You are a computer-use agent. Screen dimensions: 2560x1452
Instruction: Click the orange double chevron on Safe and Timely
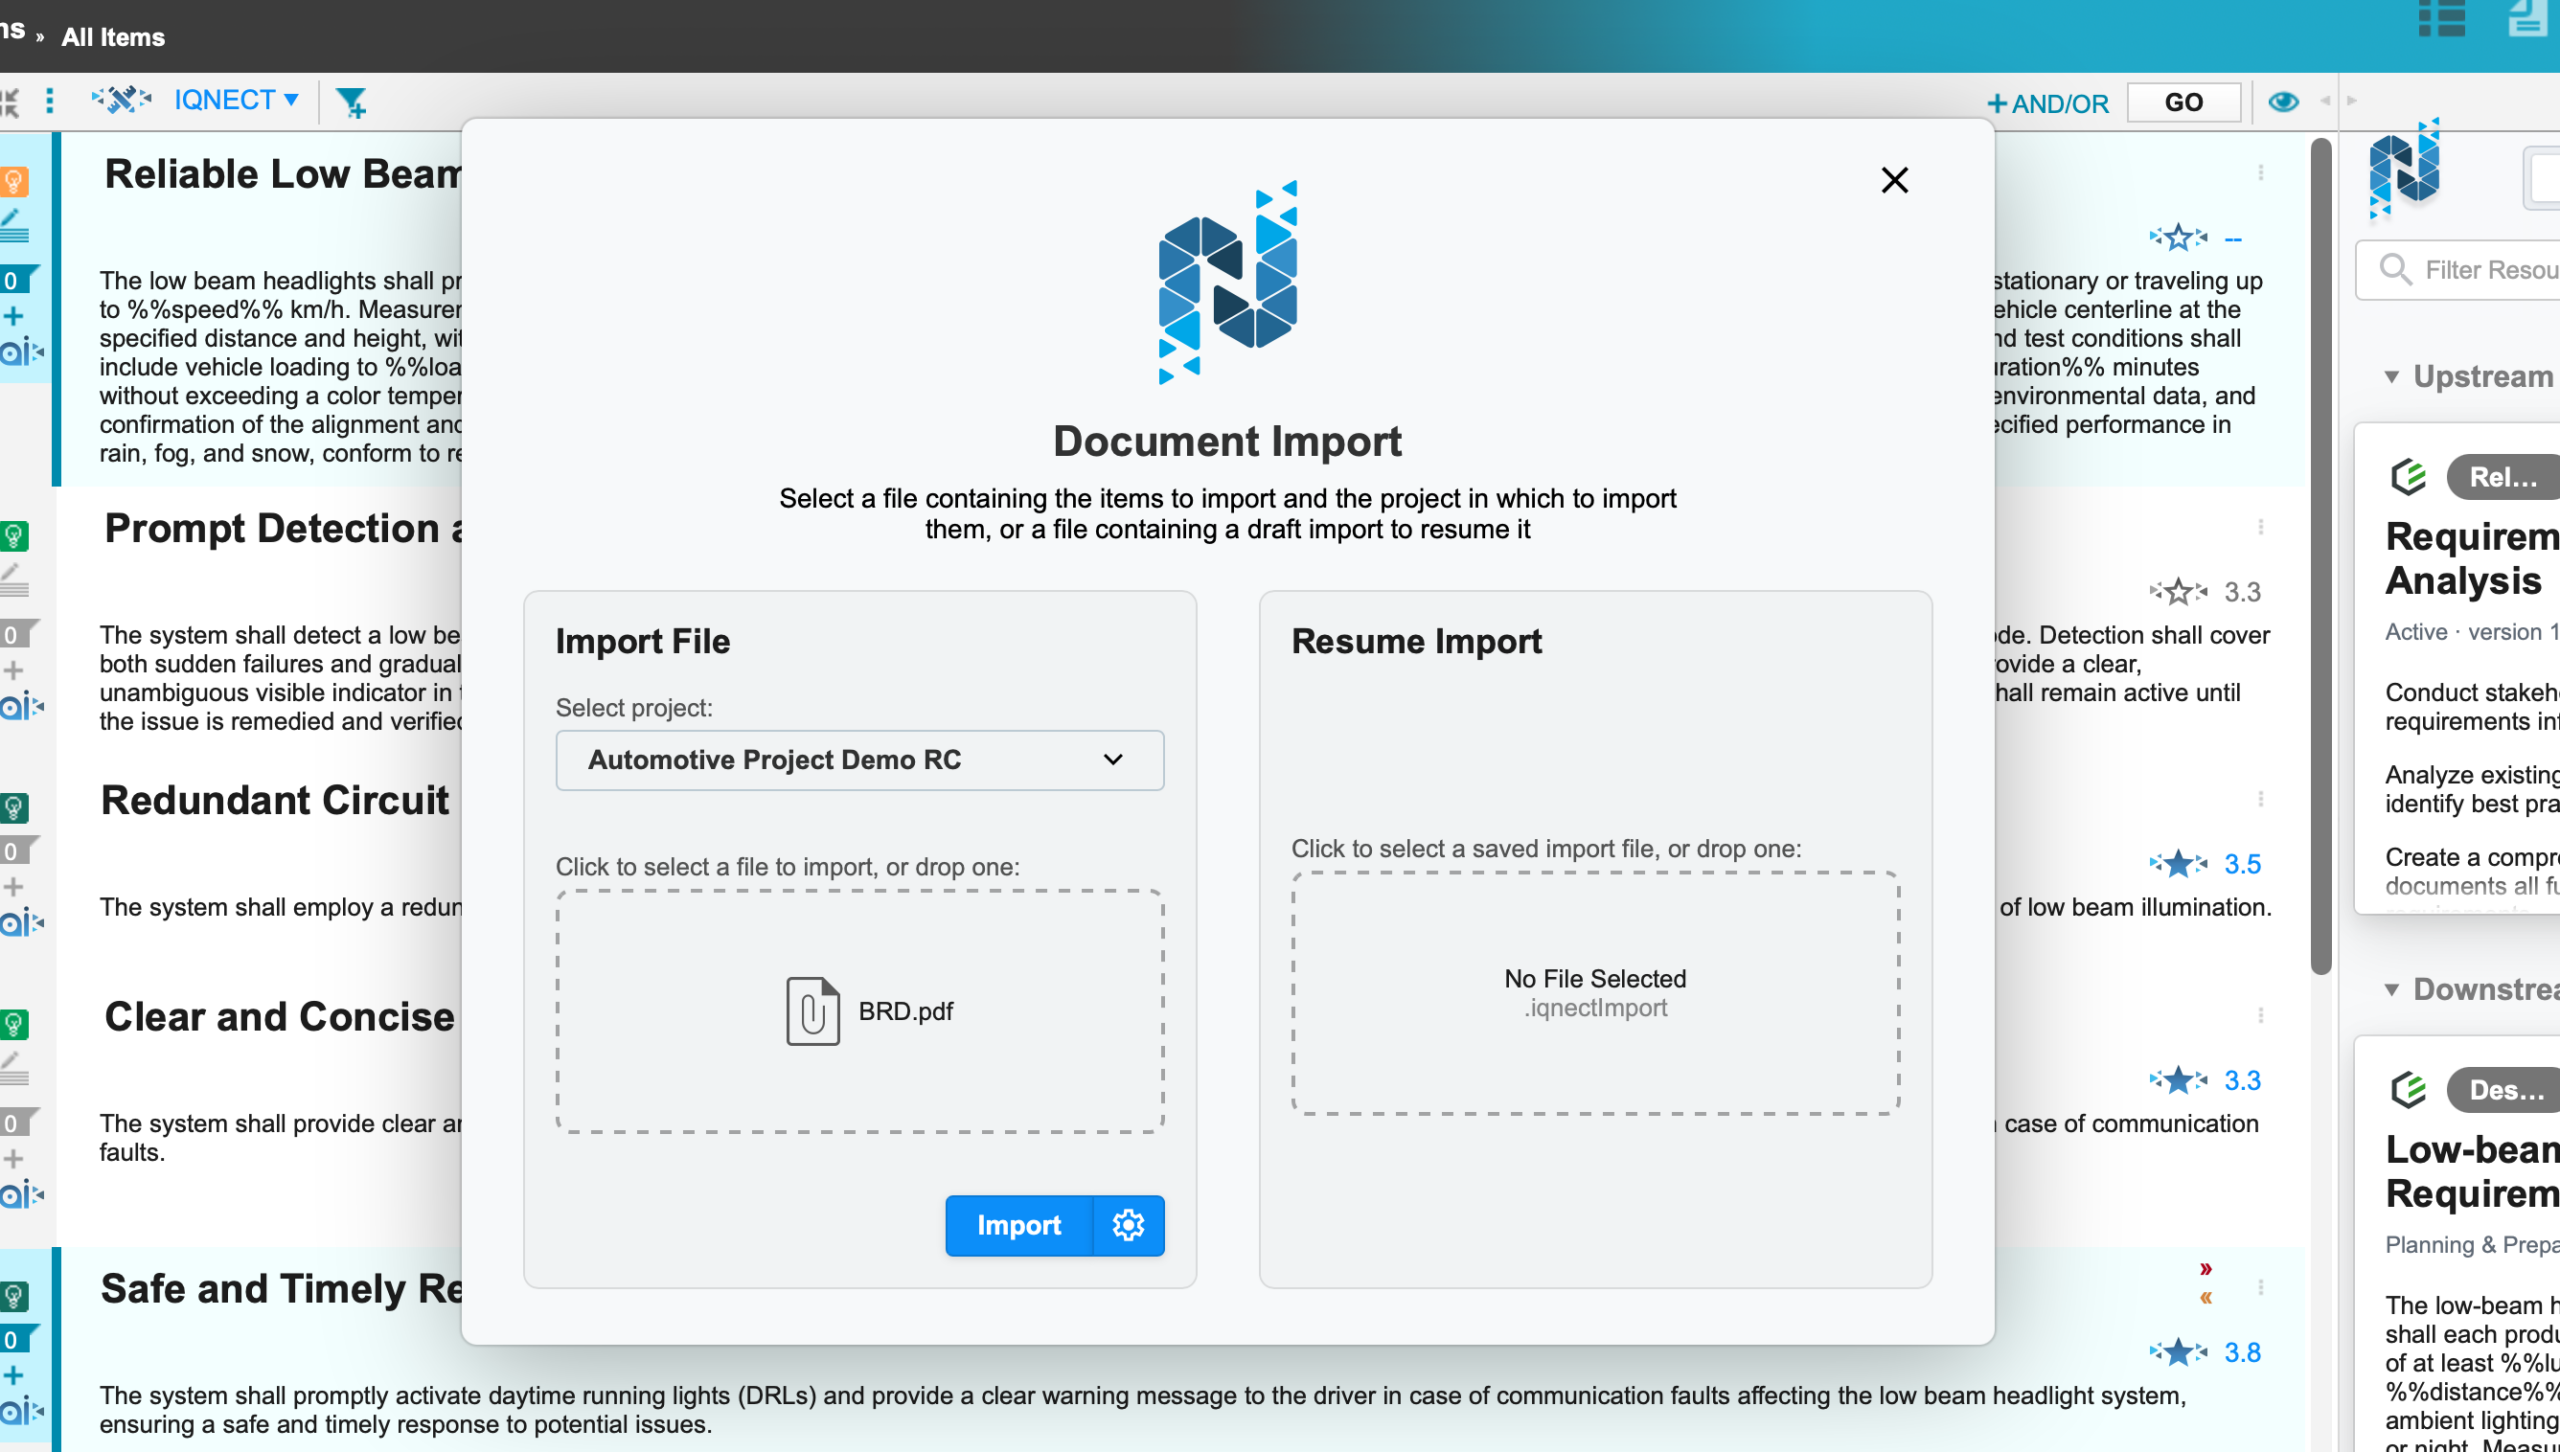click(x=2205, y=1298)
